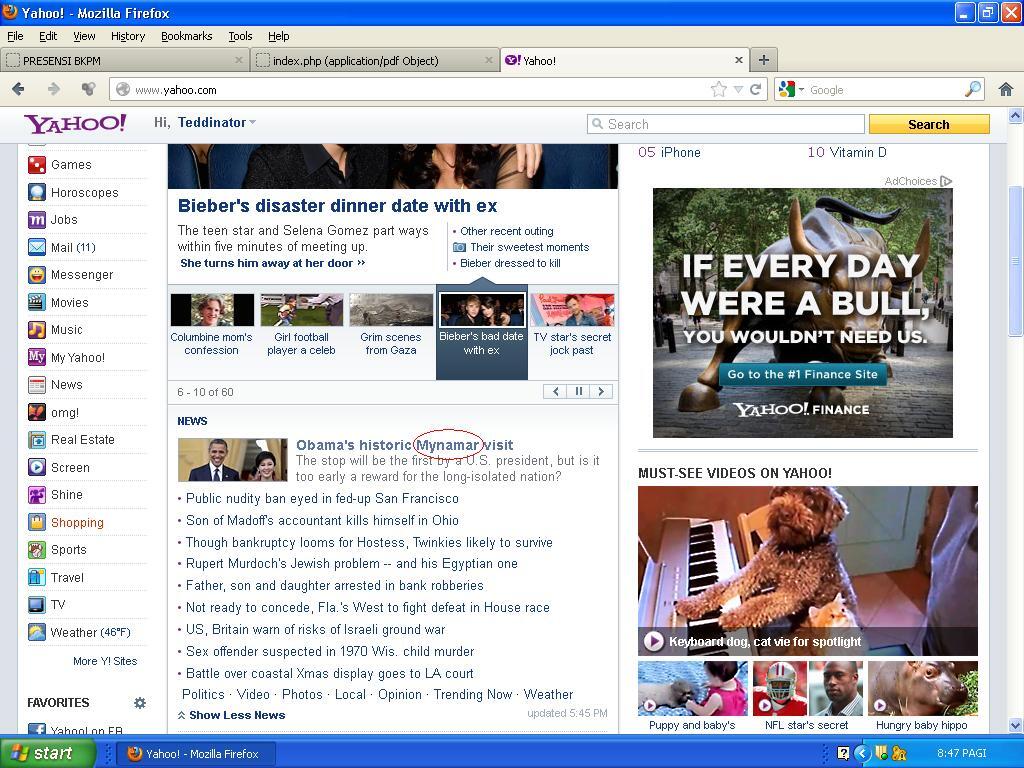Switch to the PRESENSI BKPM tab
Viewport: 1024px width, 768px height.
(124, 61)
